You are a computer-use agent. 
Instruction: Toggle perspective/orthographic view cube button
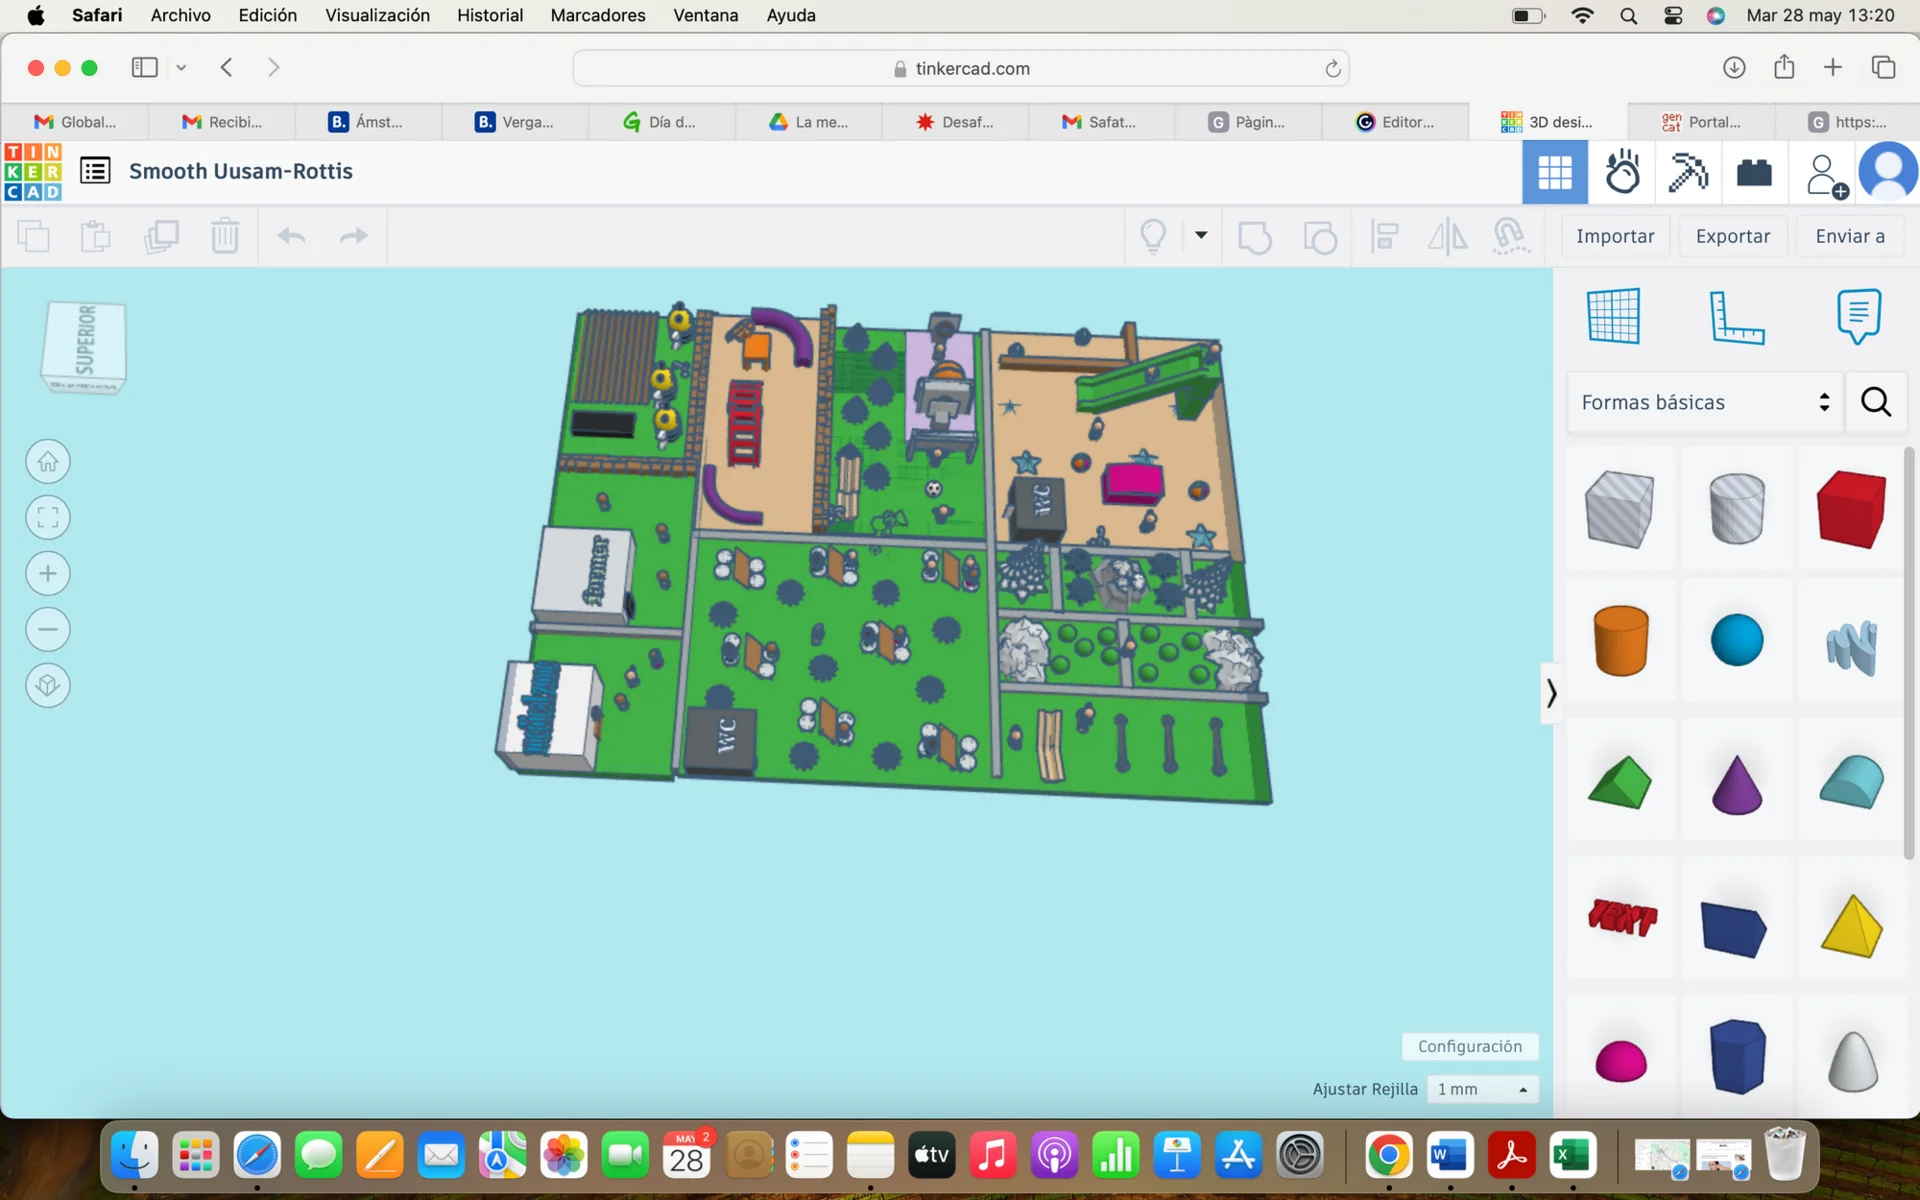[x=47, y=686]
